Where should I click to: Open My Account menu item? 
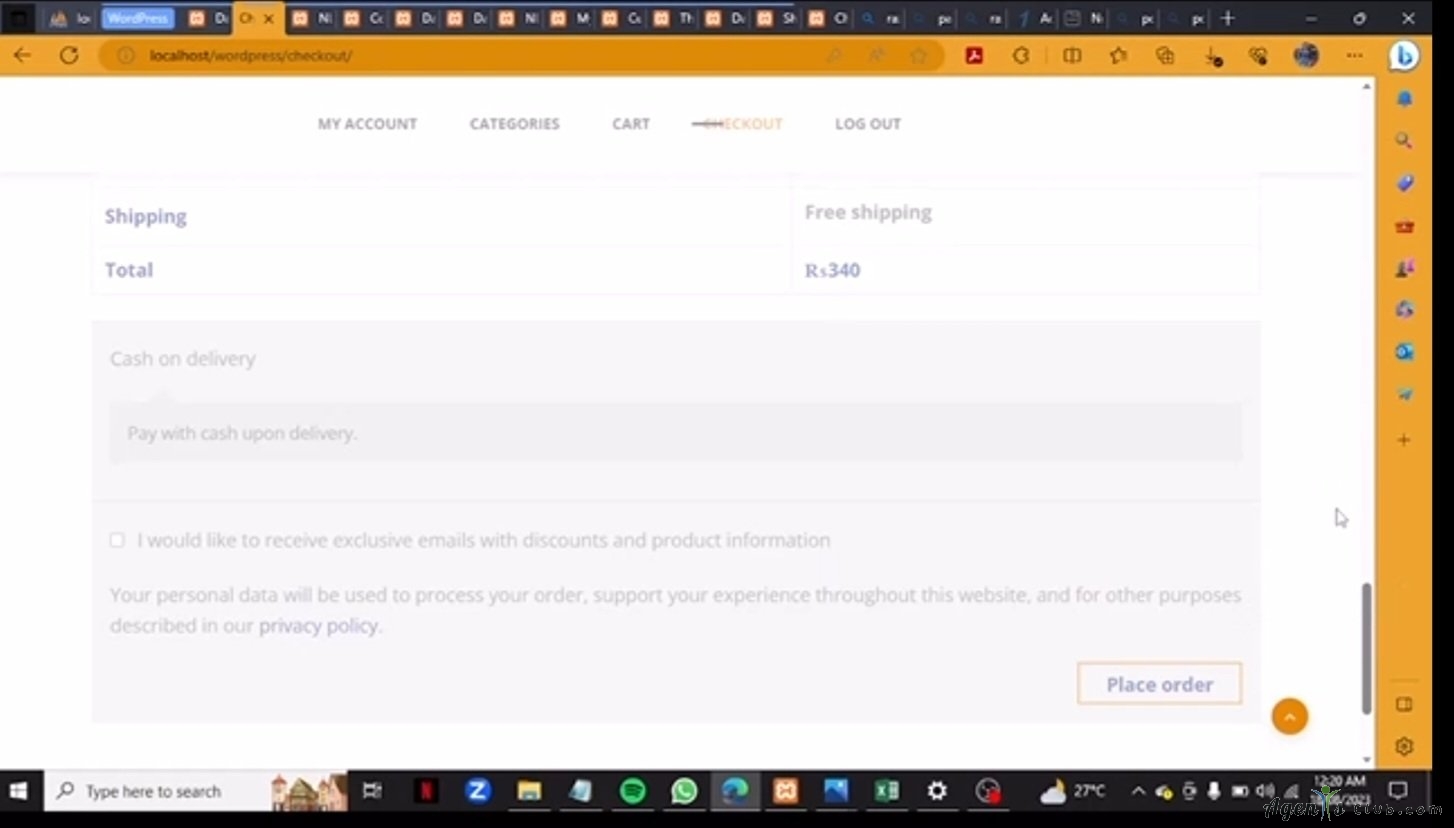pos(367,124)
